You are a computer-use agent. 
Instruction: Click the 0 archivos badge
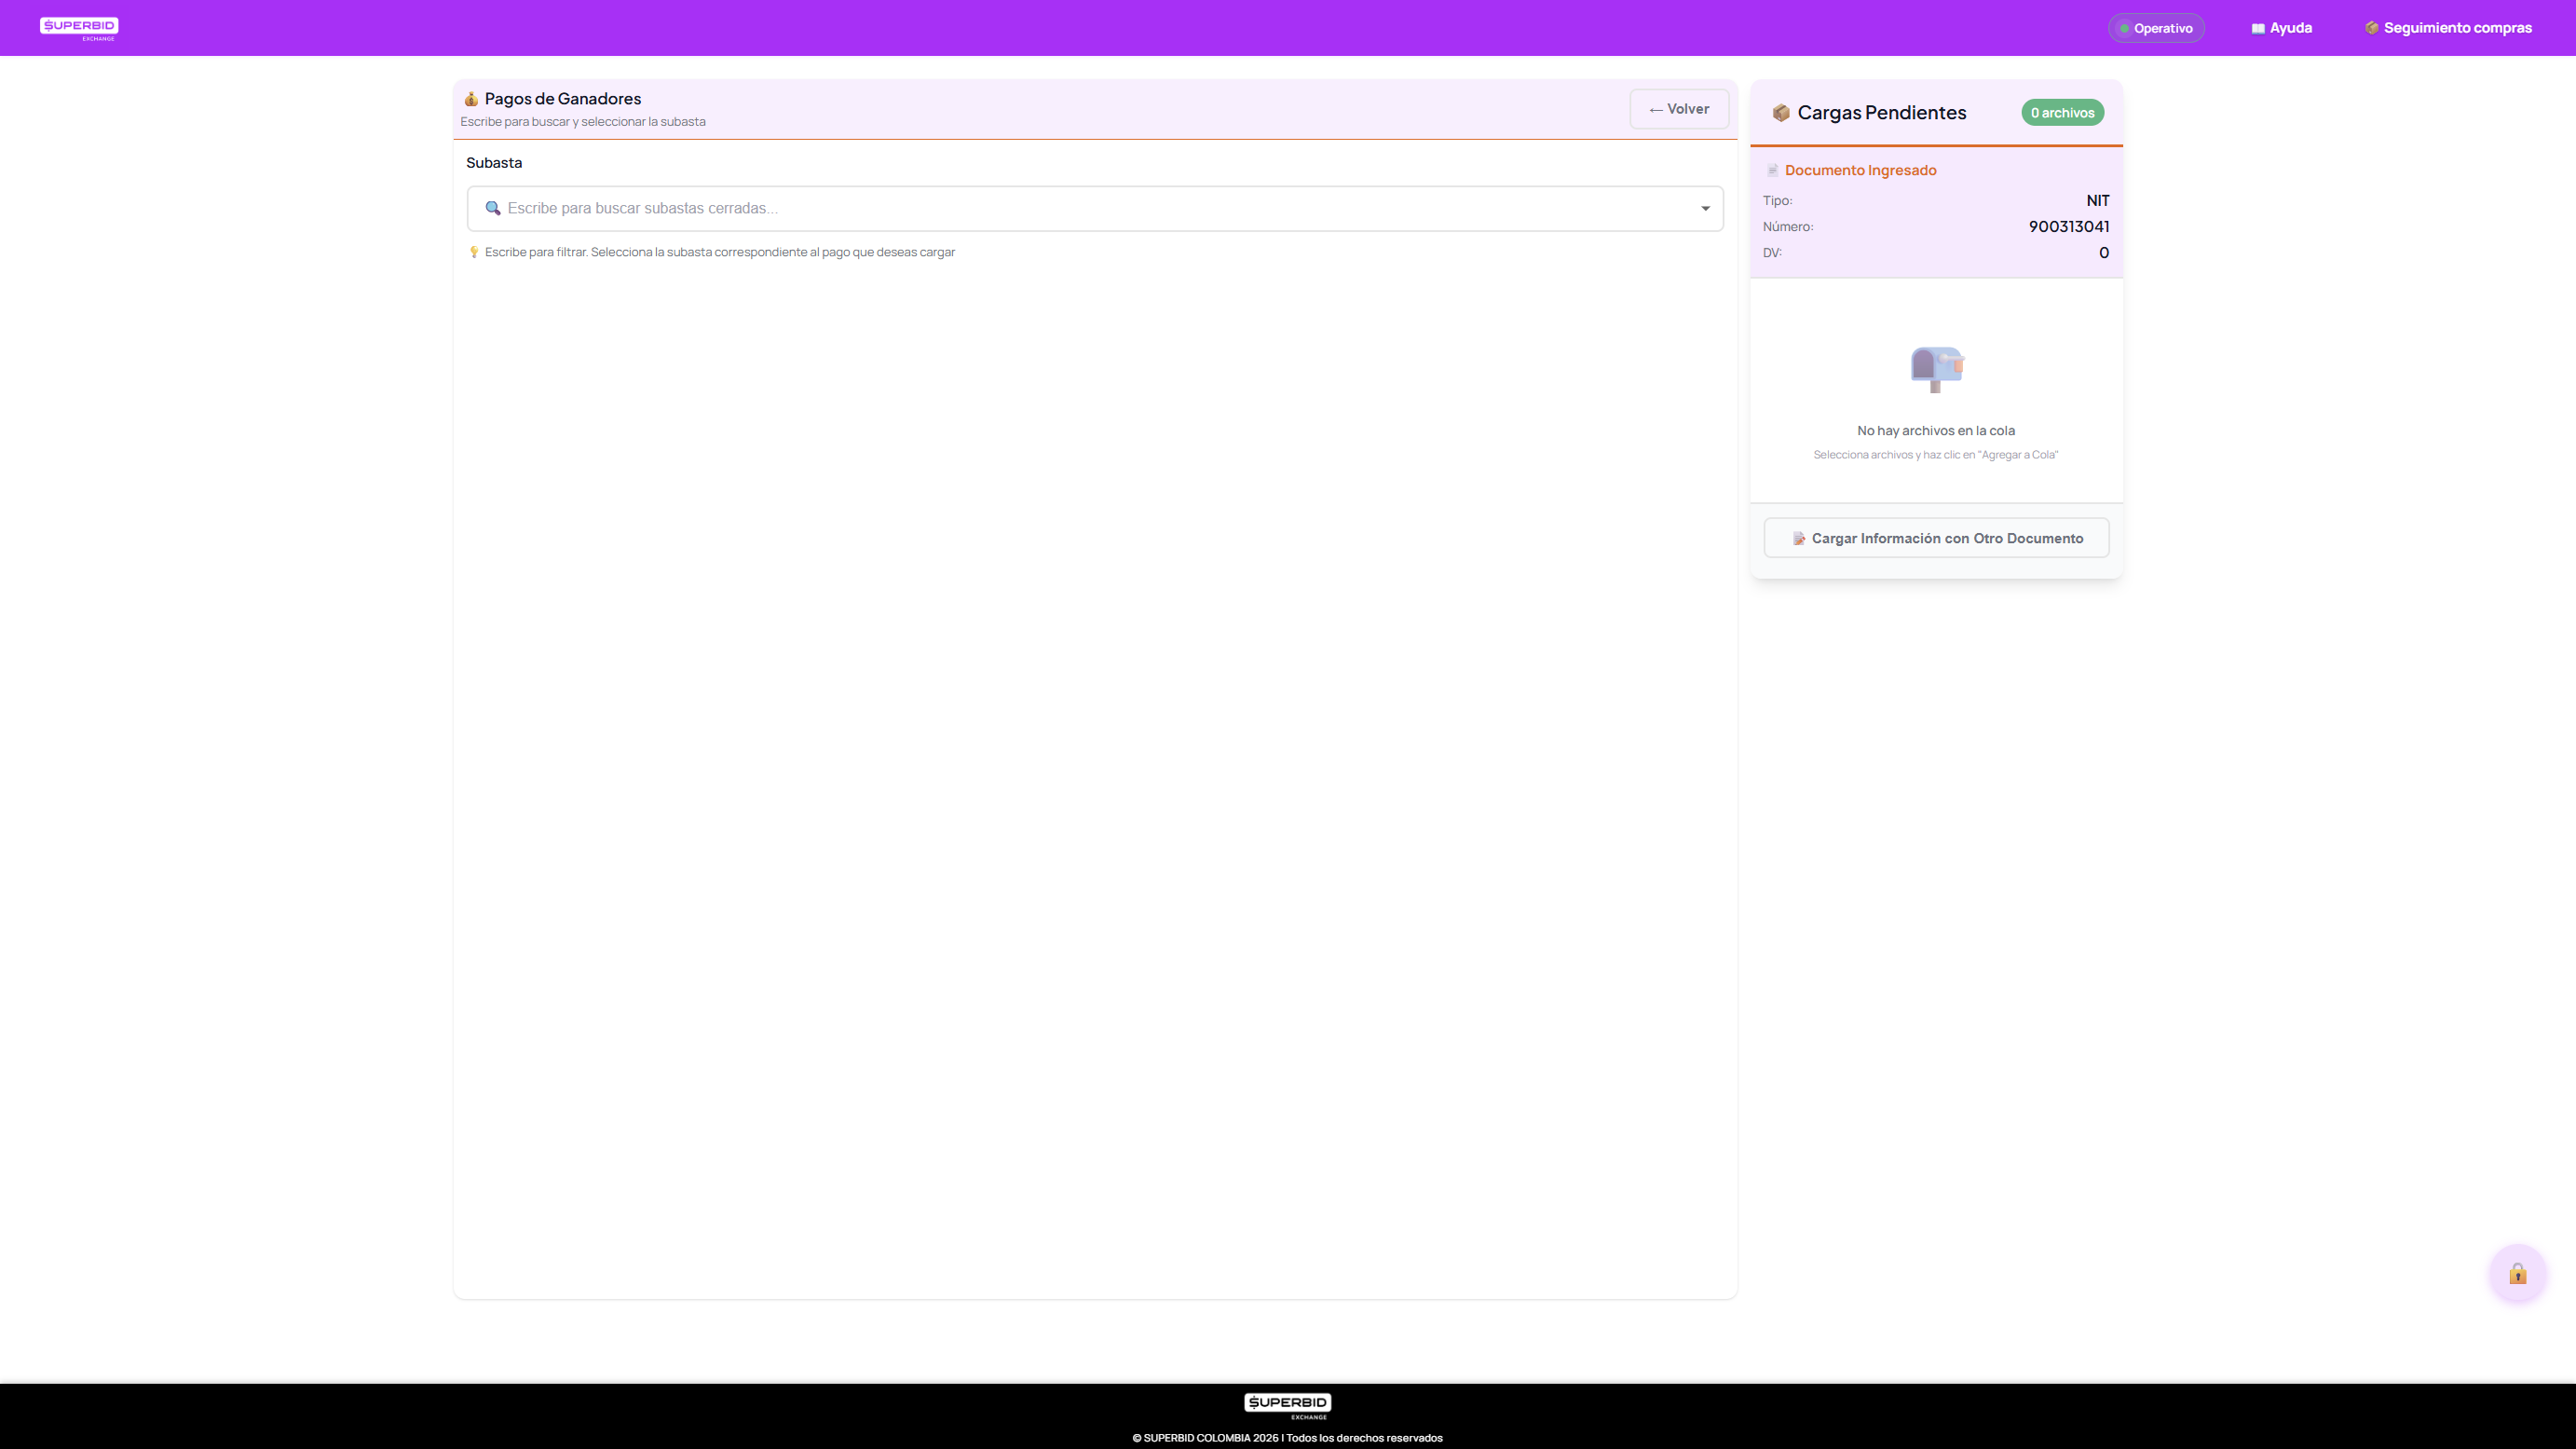coord(2062,113)
